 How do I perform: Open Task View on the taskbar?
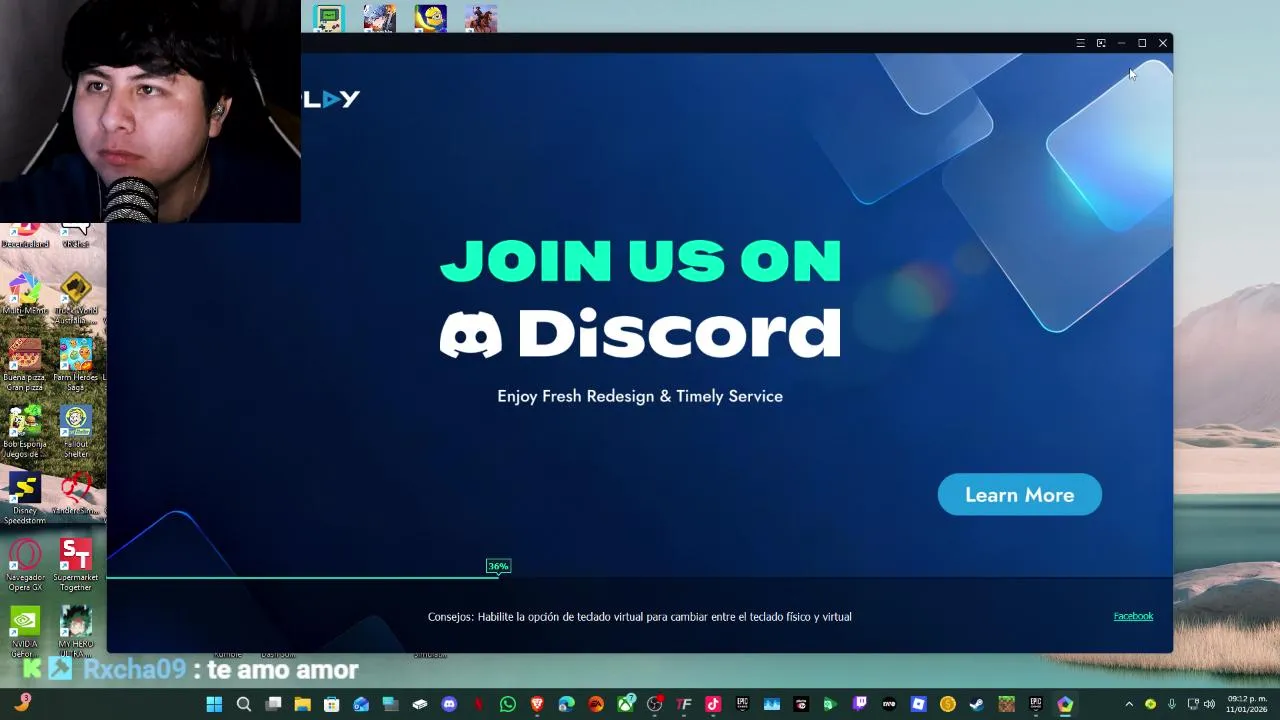(273, 704)
